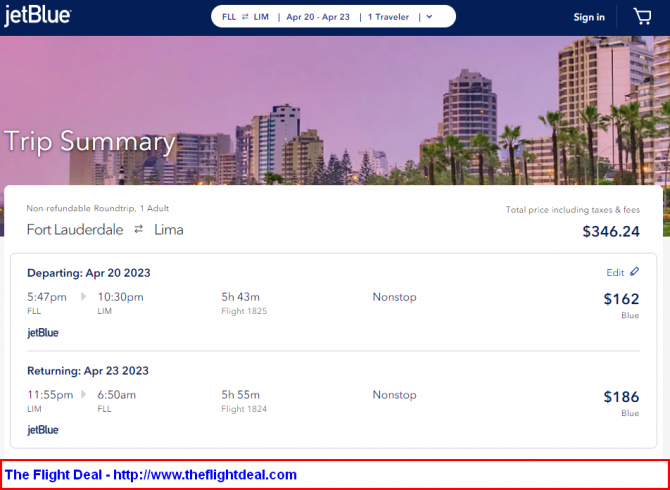
Task: Expand the search summary chevron
Action: click(x=429, y=17)
